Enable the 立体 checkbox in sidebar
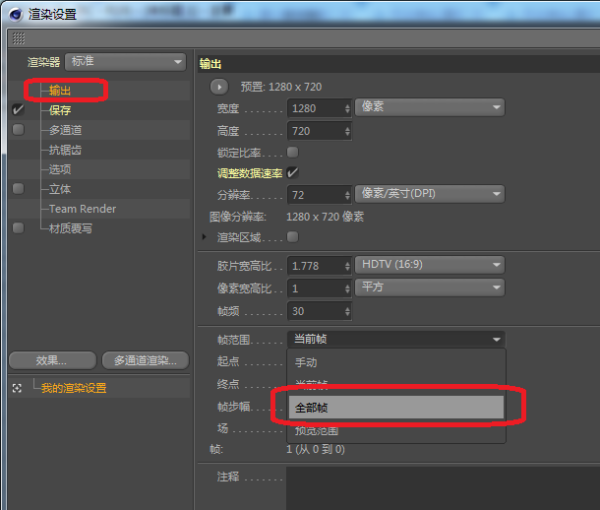 [x=18, y=189]
